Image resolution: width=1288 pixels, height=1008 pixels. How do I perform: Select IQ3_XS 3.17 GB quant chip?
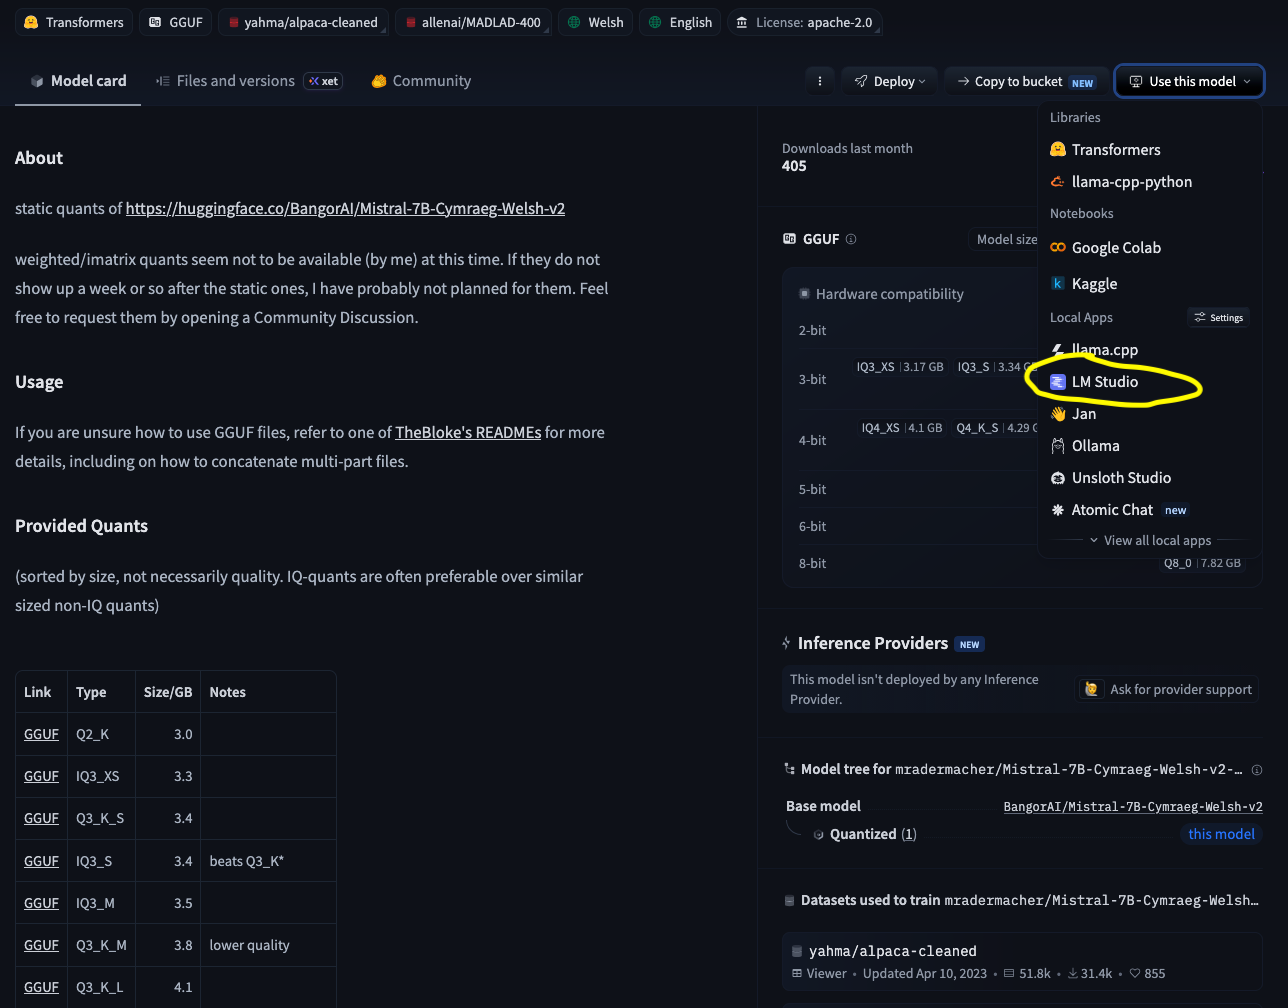(899, 367)
